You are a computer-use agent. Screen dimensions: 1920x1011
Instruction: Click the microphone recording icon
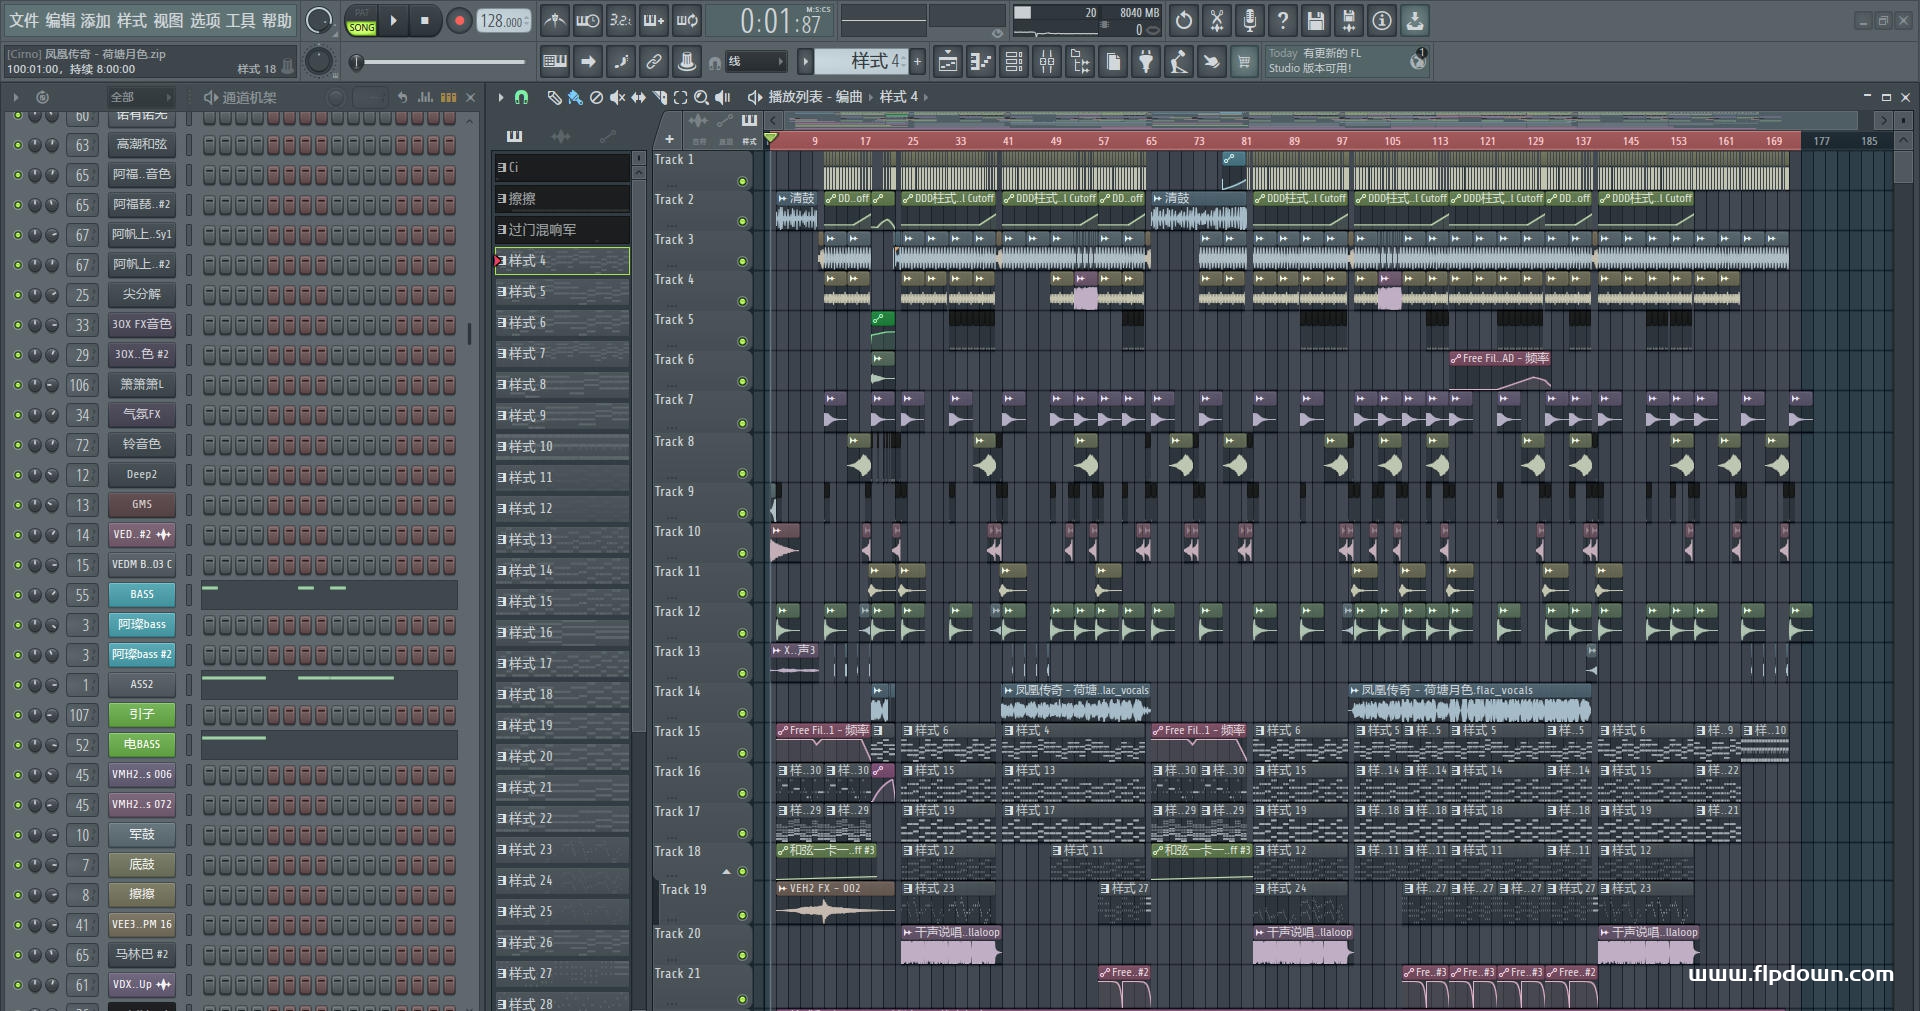click(x=1250, y=20)
